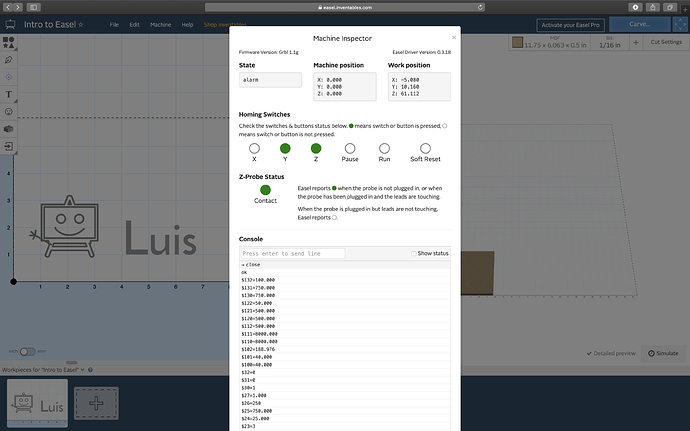
Task: Star the Intro to Easel project
Action: [x=81, y=25]
